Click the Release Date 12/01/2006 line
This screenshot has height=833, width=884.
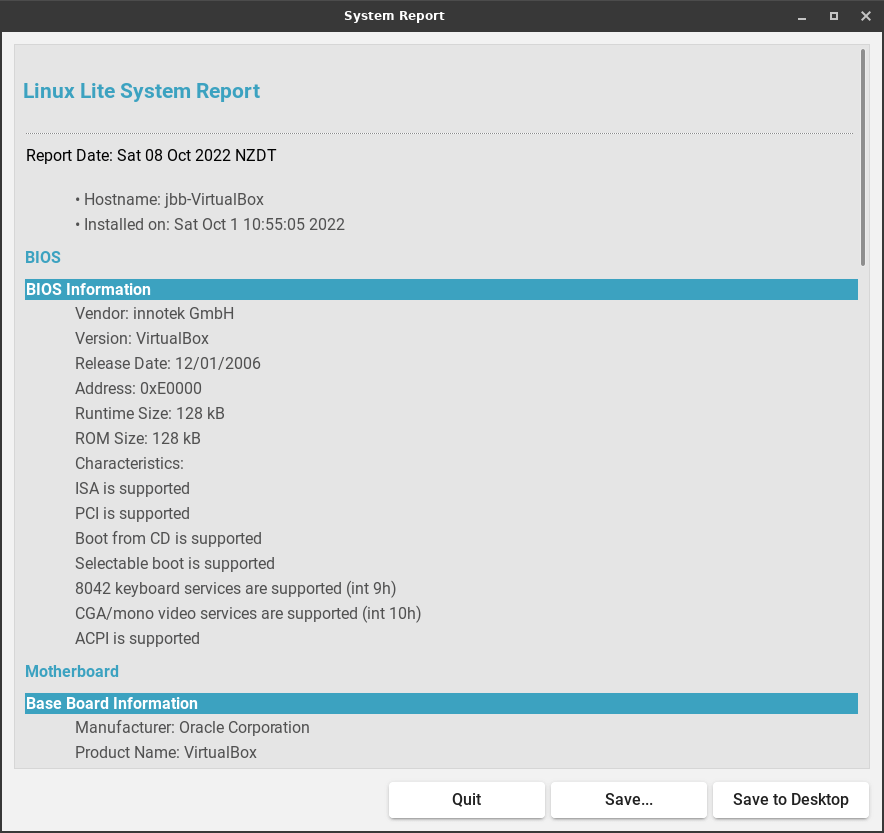coord(167,363)
